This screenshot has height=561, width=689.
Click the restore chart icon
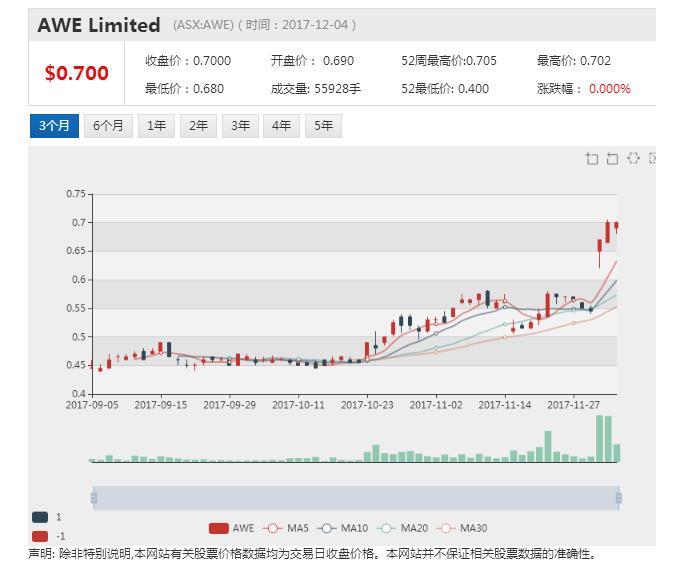[x=633, y=159]
